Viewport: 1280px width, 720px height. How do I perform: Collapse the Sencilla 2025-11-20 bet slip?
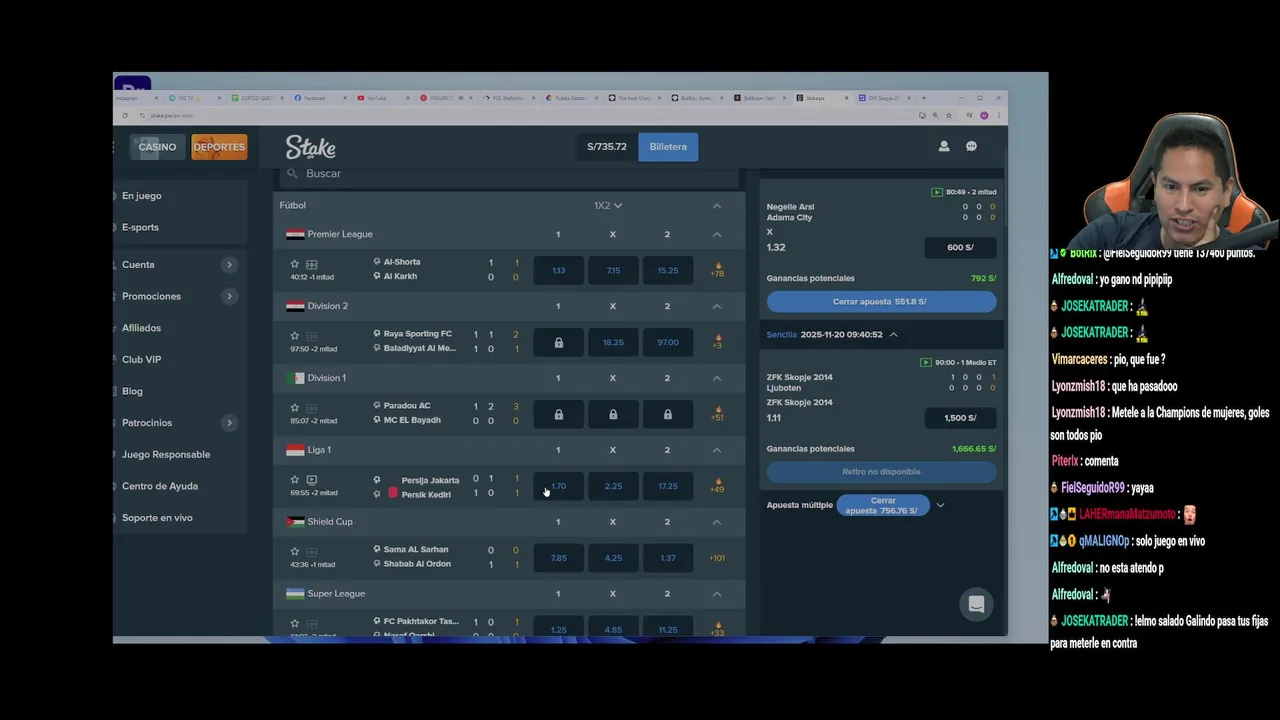click(x=893, y=334)
